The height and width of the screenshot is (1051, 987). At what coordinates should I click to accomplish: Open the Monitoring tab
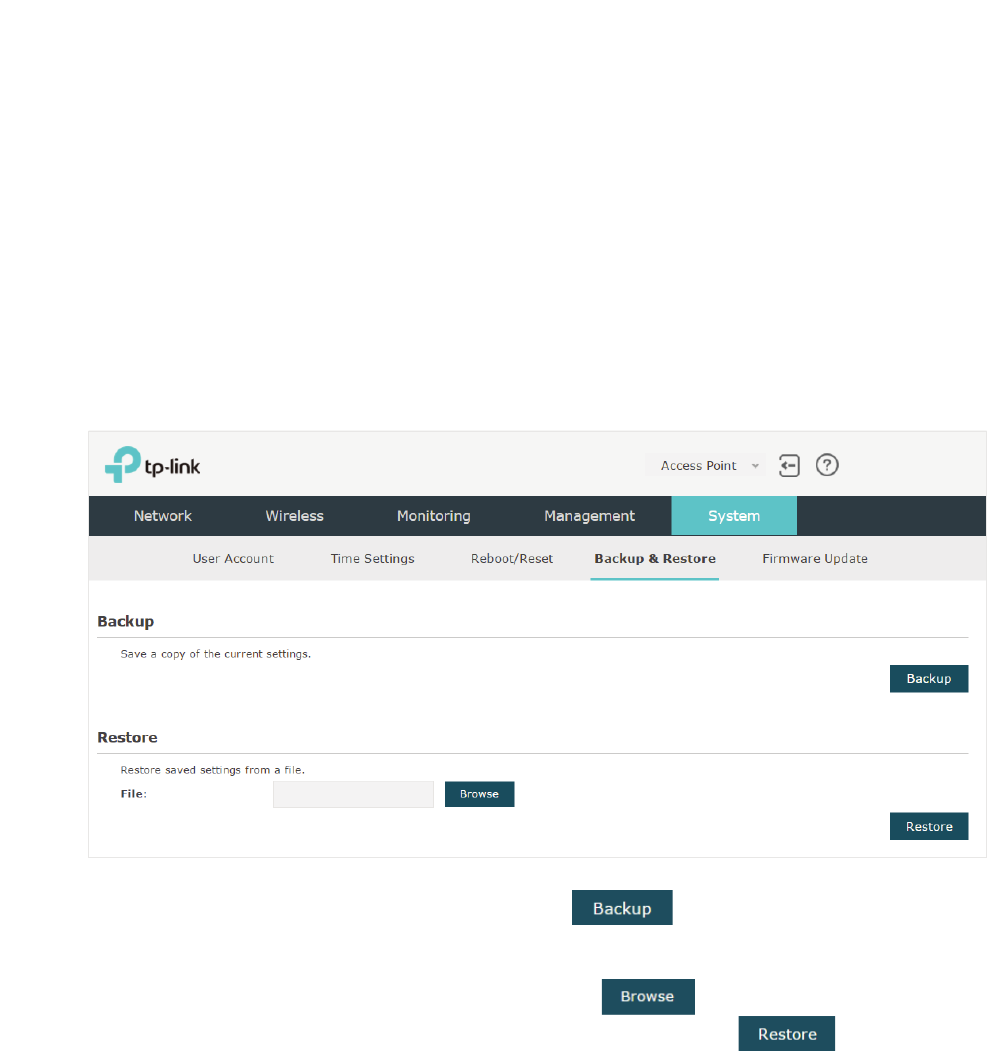point(434,516)
